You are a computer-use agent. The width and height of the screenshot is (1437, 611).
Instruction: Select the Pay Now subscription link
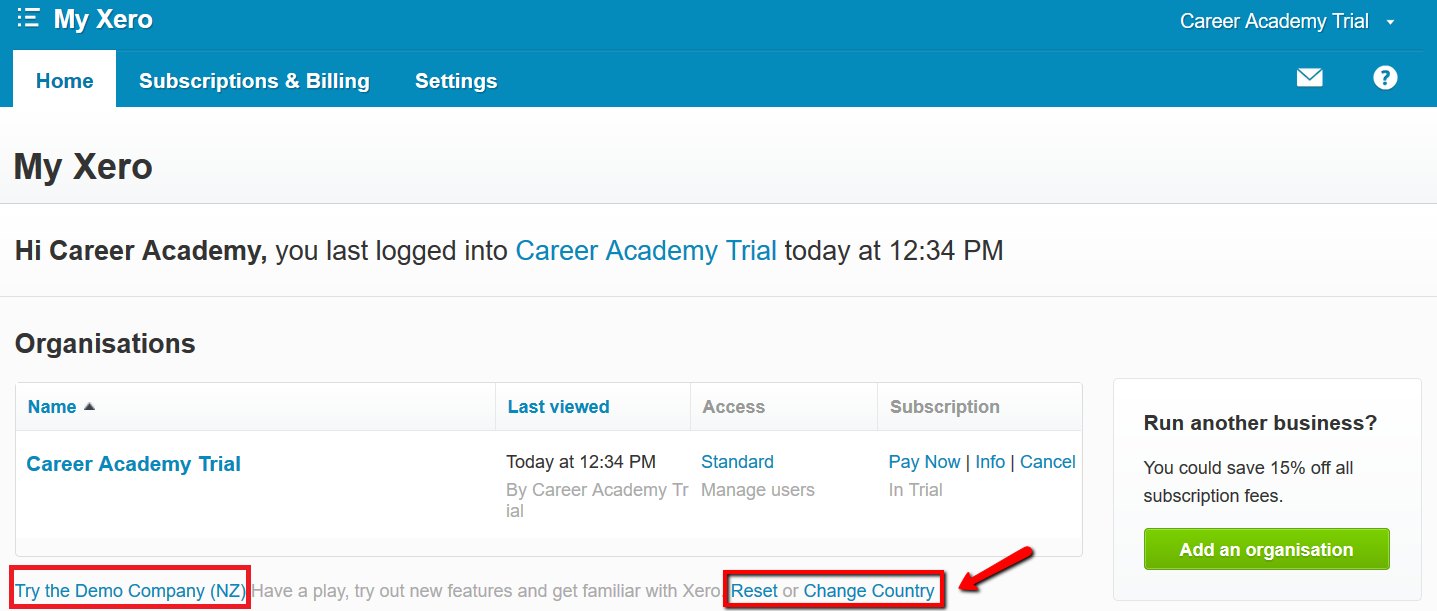[x=924, y=462]
